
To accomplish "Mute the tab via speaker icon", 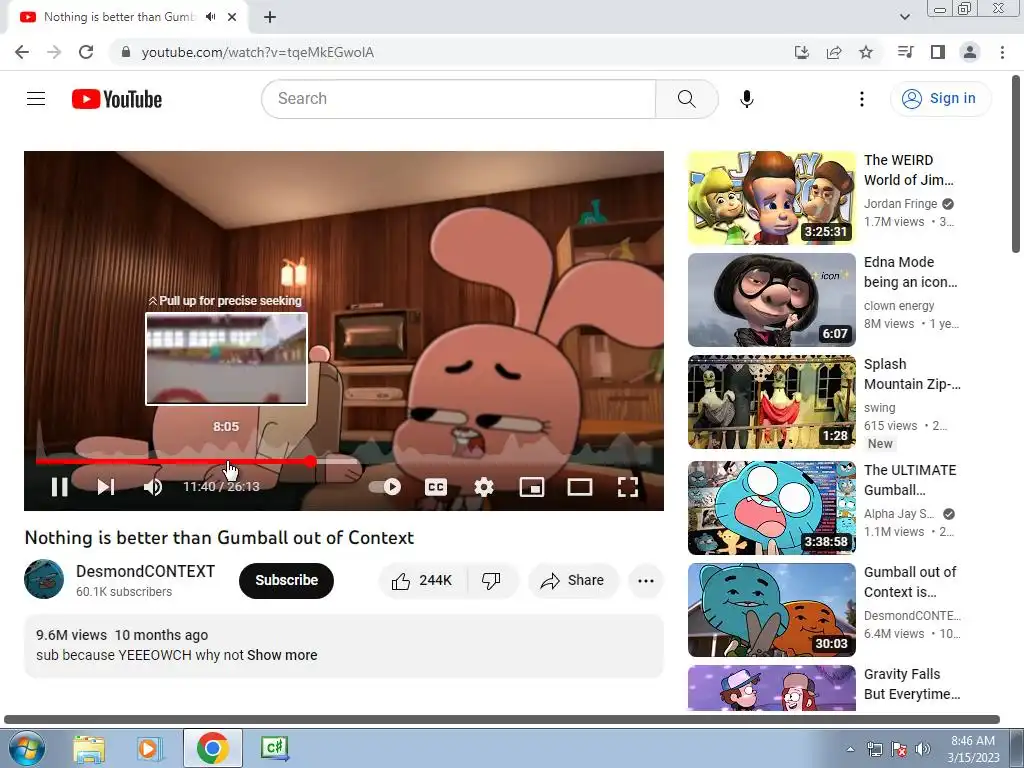I will (x=210, y=17).
